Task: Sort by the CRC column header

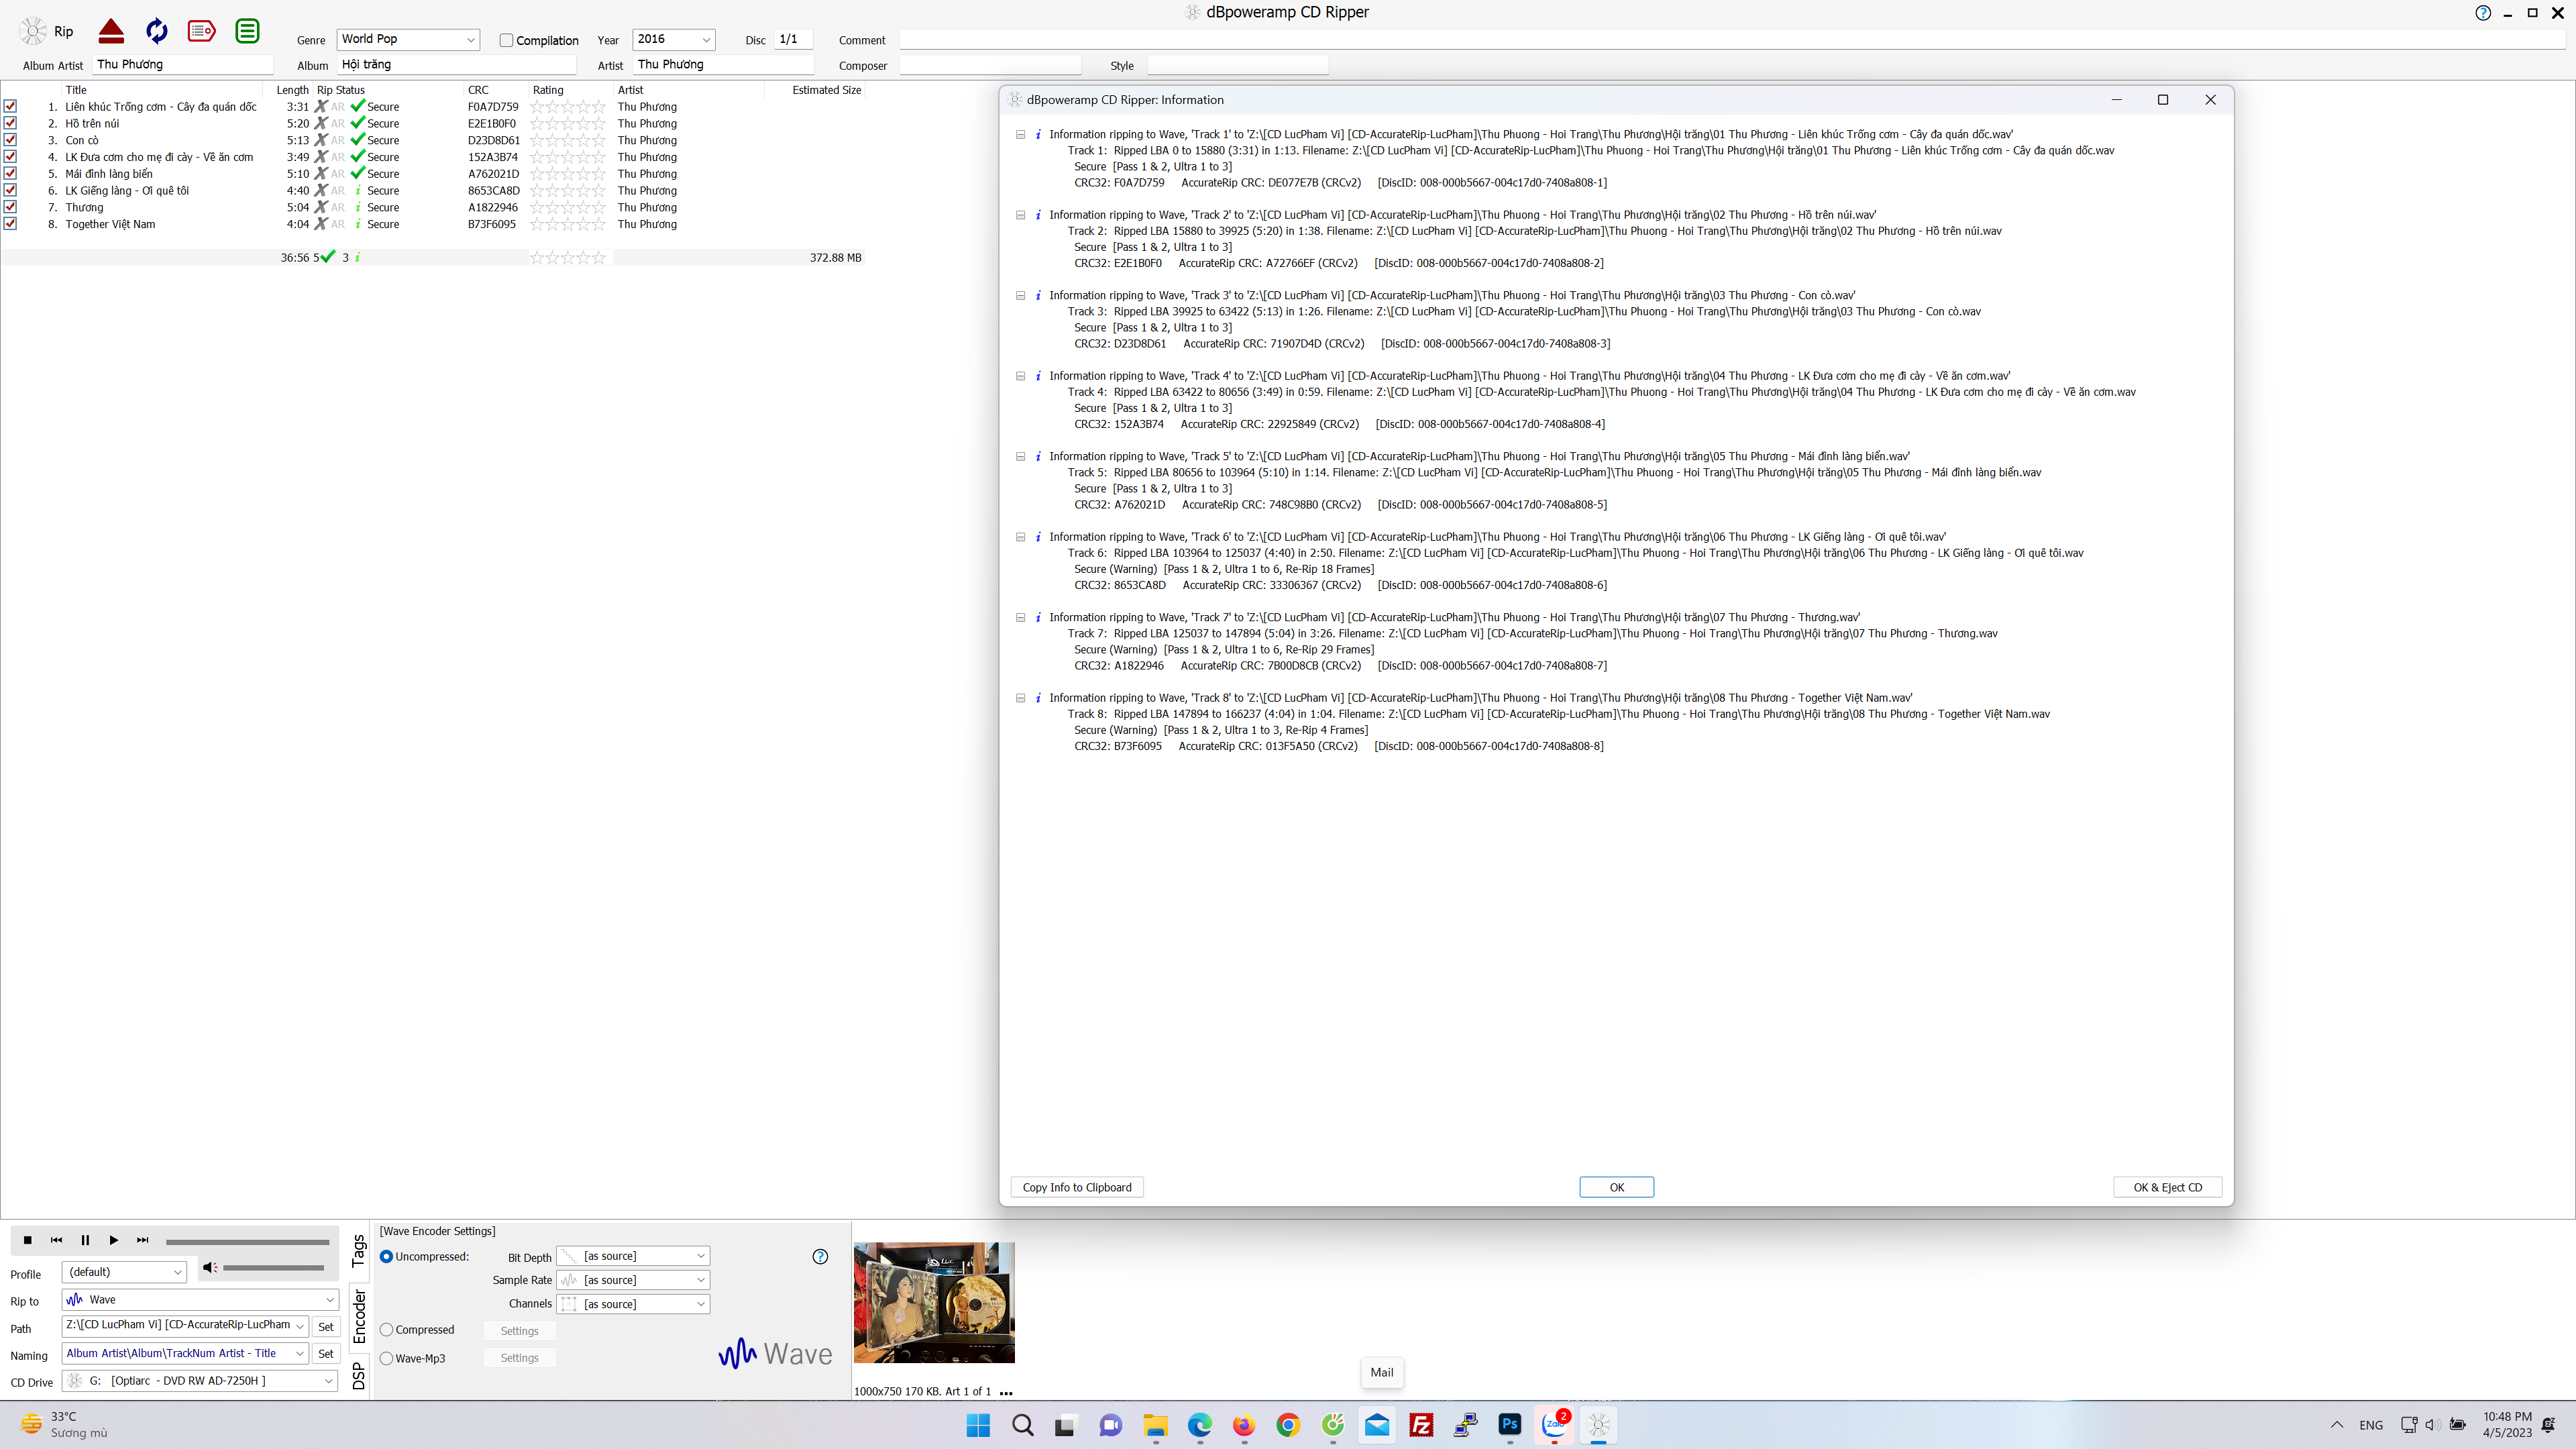Action: 478,90
